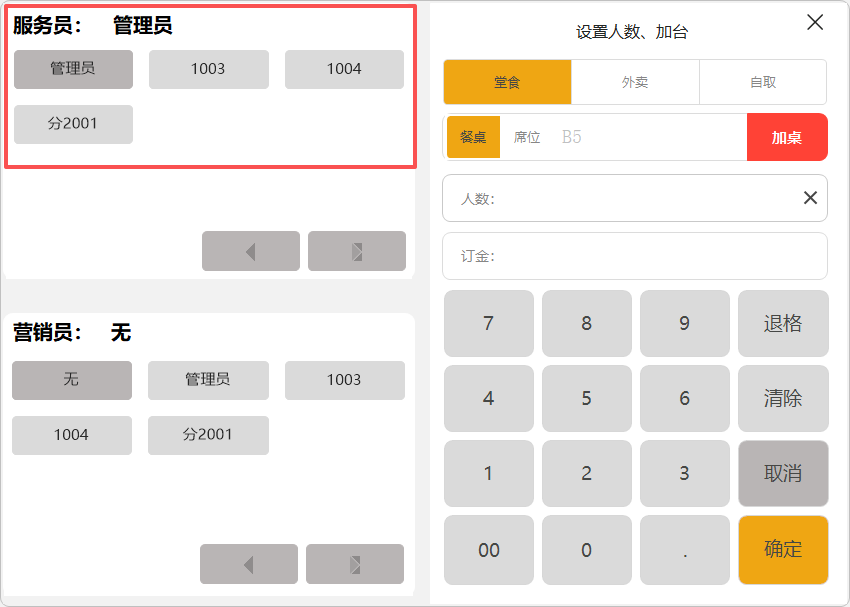Close the 设置人数、加台 dialog

[815, 22]
